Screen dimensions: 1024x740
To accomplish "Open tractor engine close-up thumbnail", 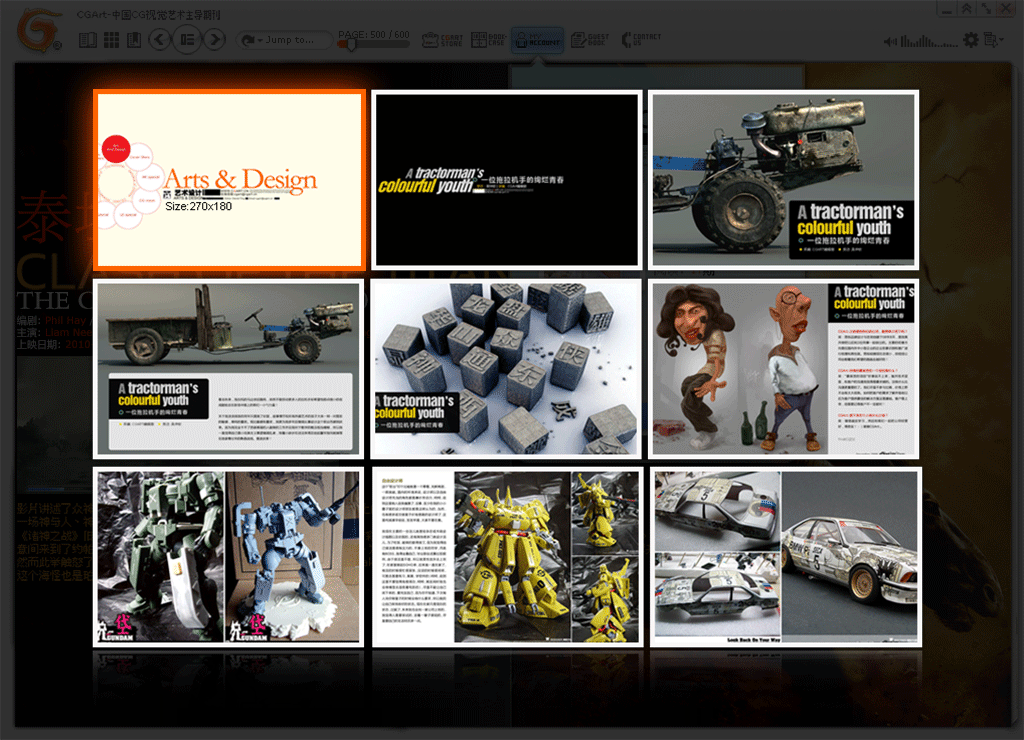I will 784,180.
